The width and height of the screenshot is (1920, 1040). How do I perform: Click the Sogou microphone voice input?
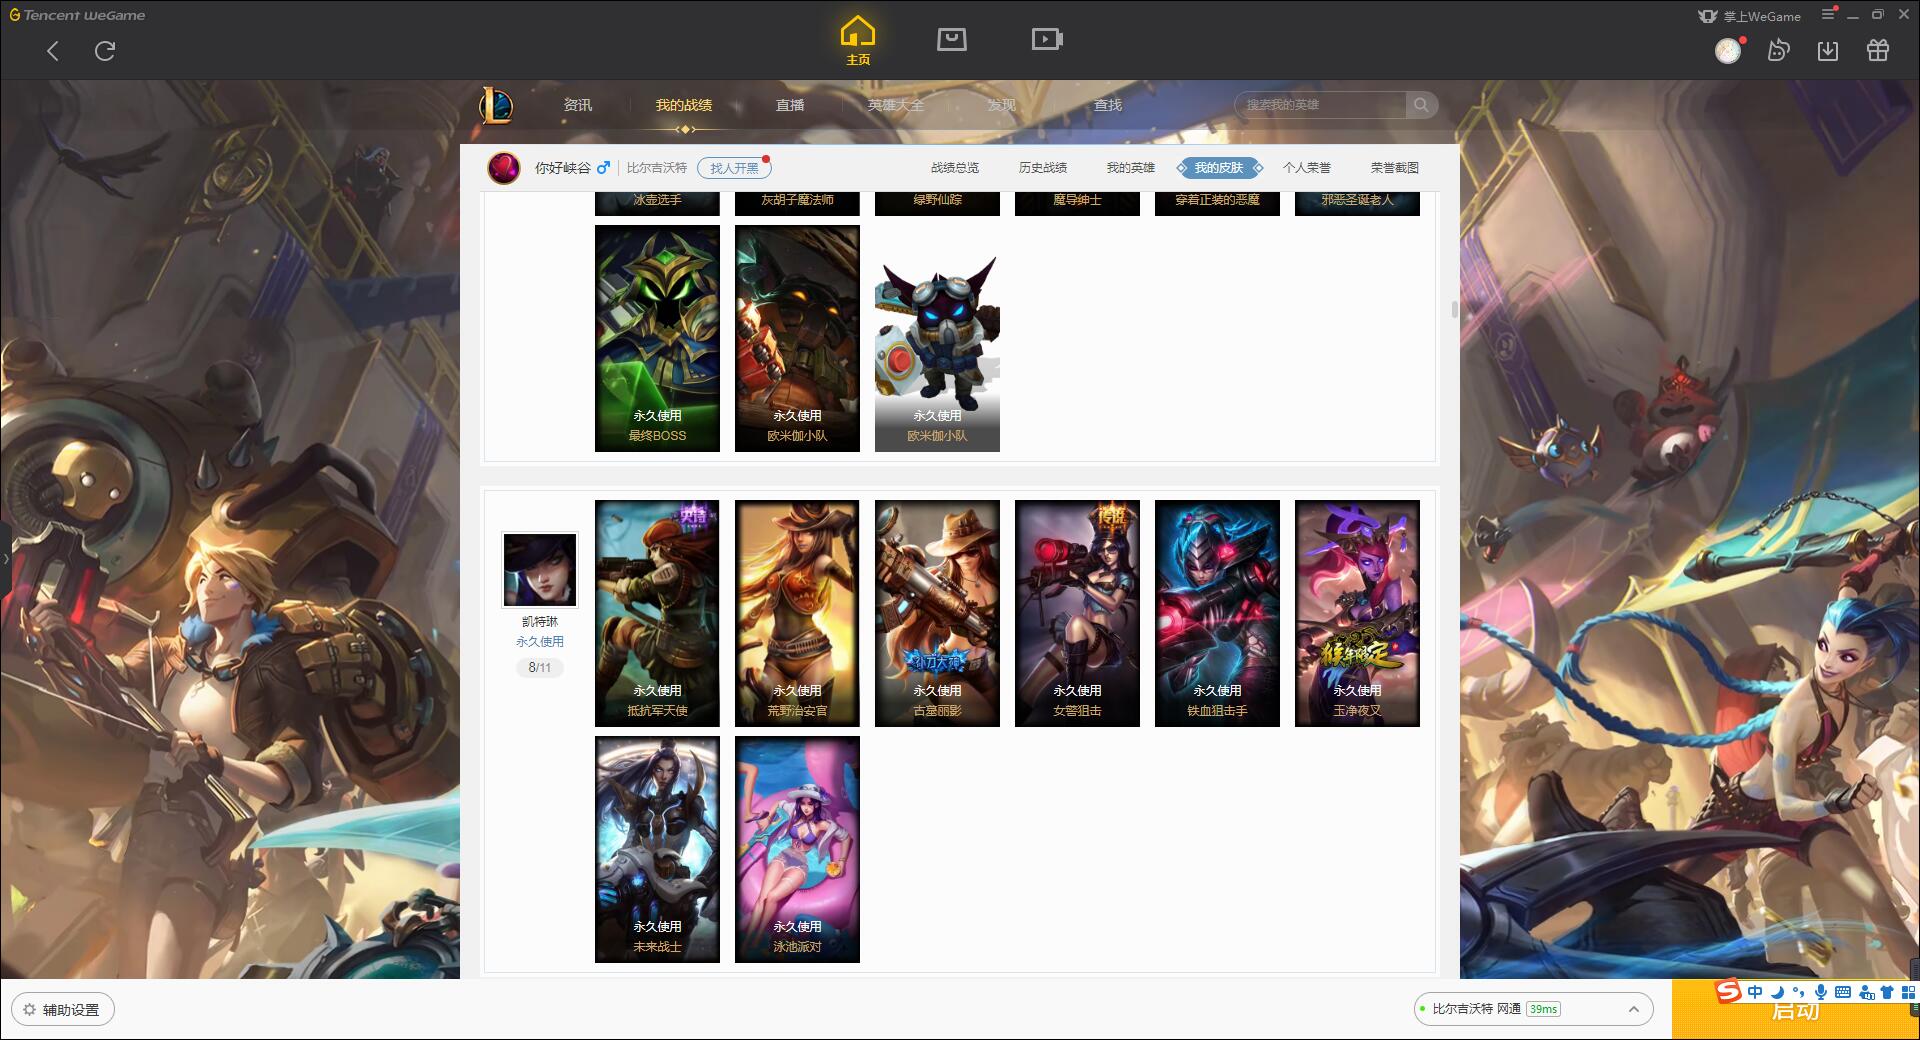pos(1821,992)
